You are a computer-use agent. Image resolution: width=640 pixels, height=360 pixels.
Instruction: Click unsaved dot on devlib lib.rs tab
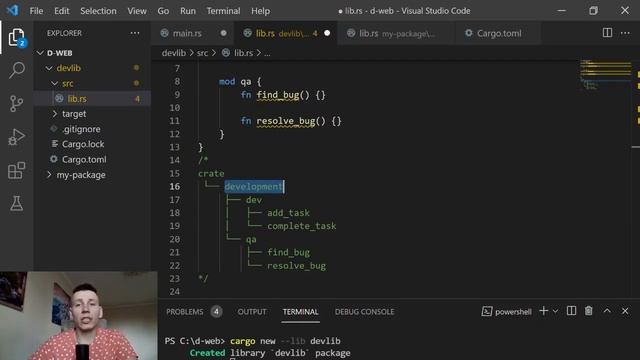pos(327,33)
